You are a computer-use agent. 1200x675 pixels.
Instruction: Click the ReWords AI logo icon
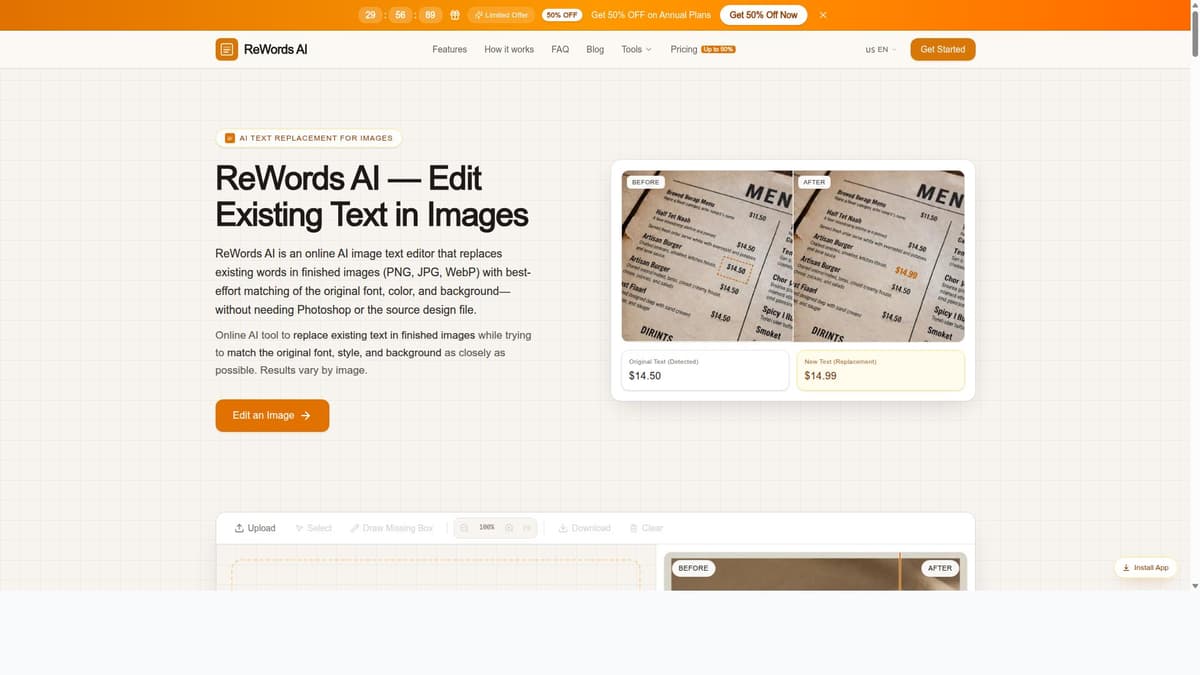tap(227, 49)
